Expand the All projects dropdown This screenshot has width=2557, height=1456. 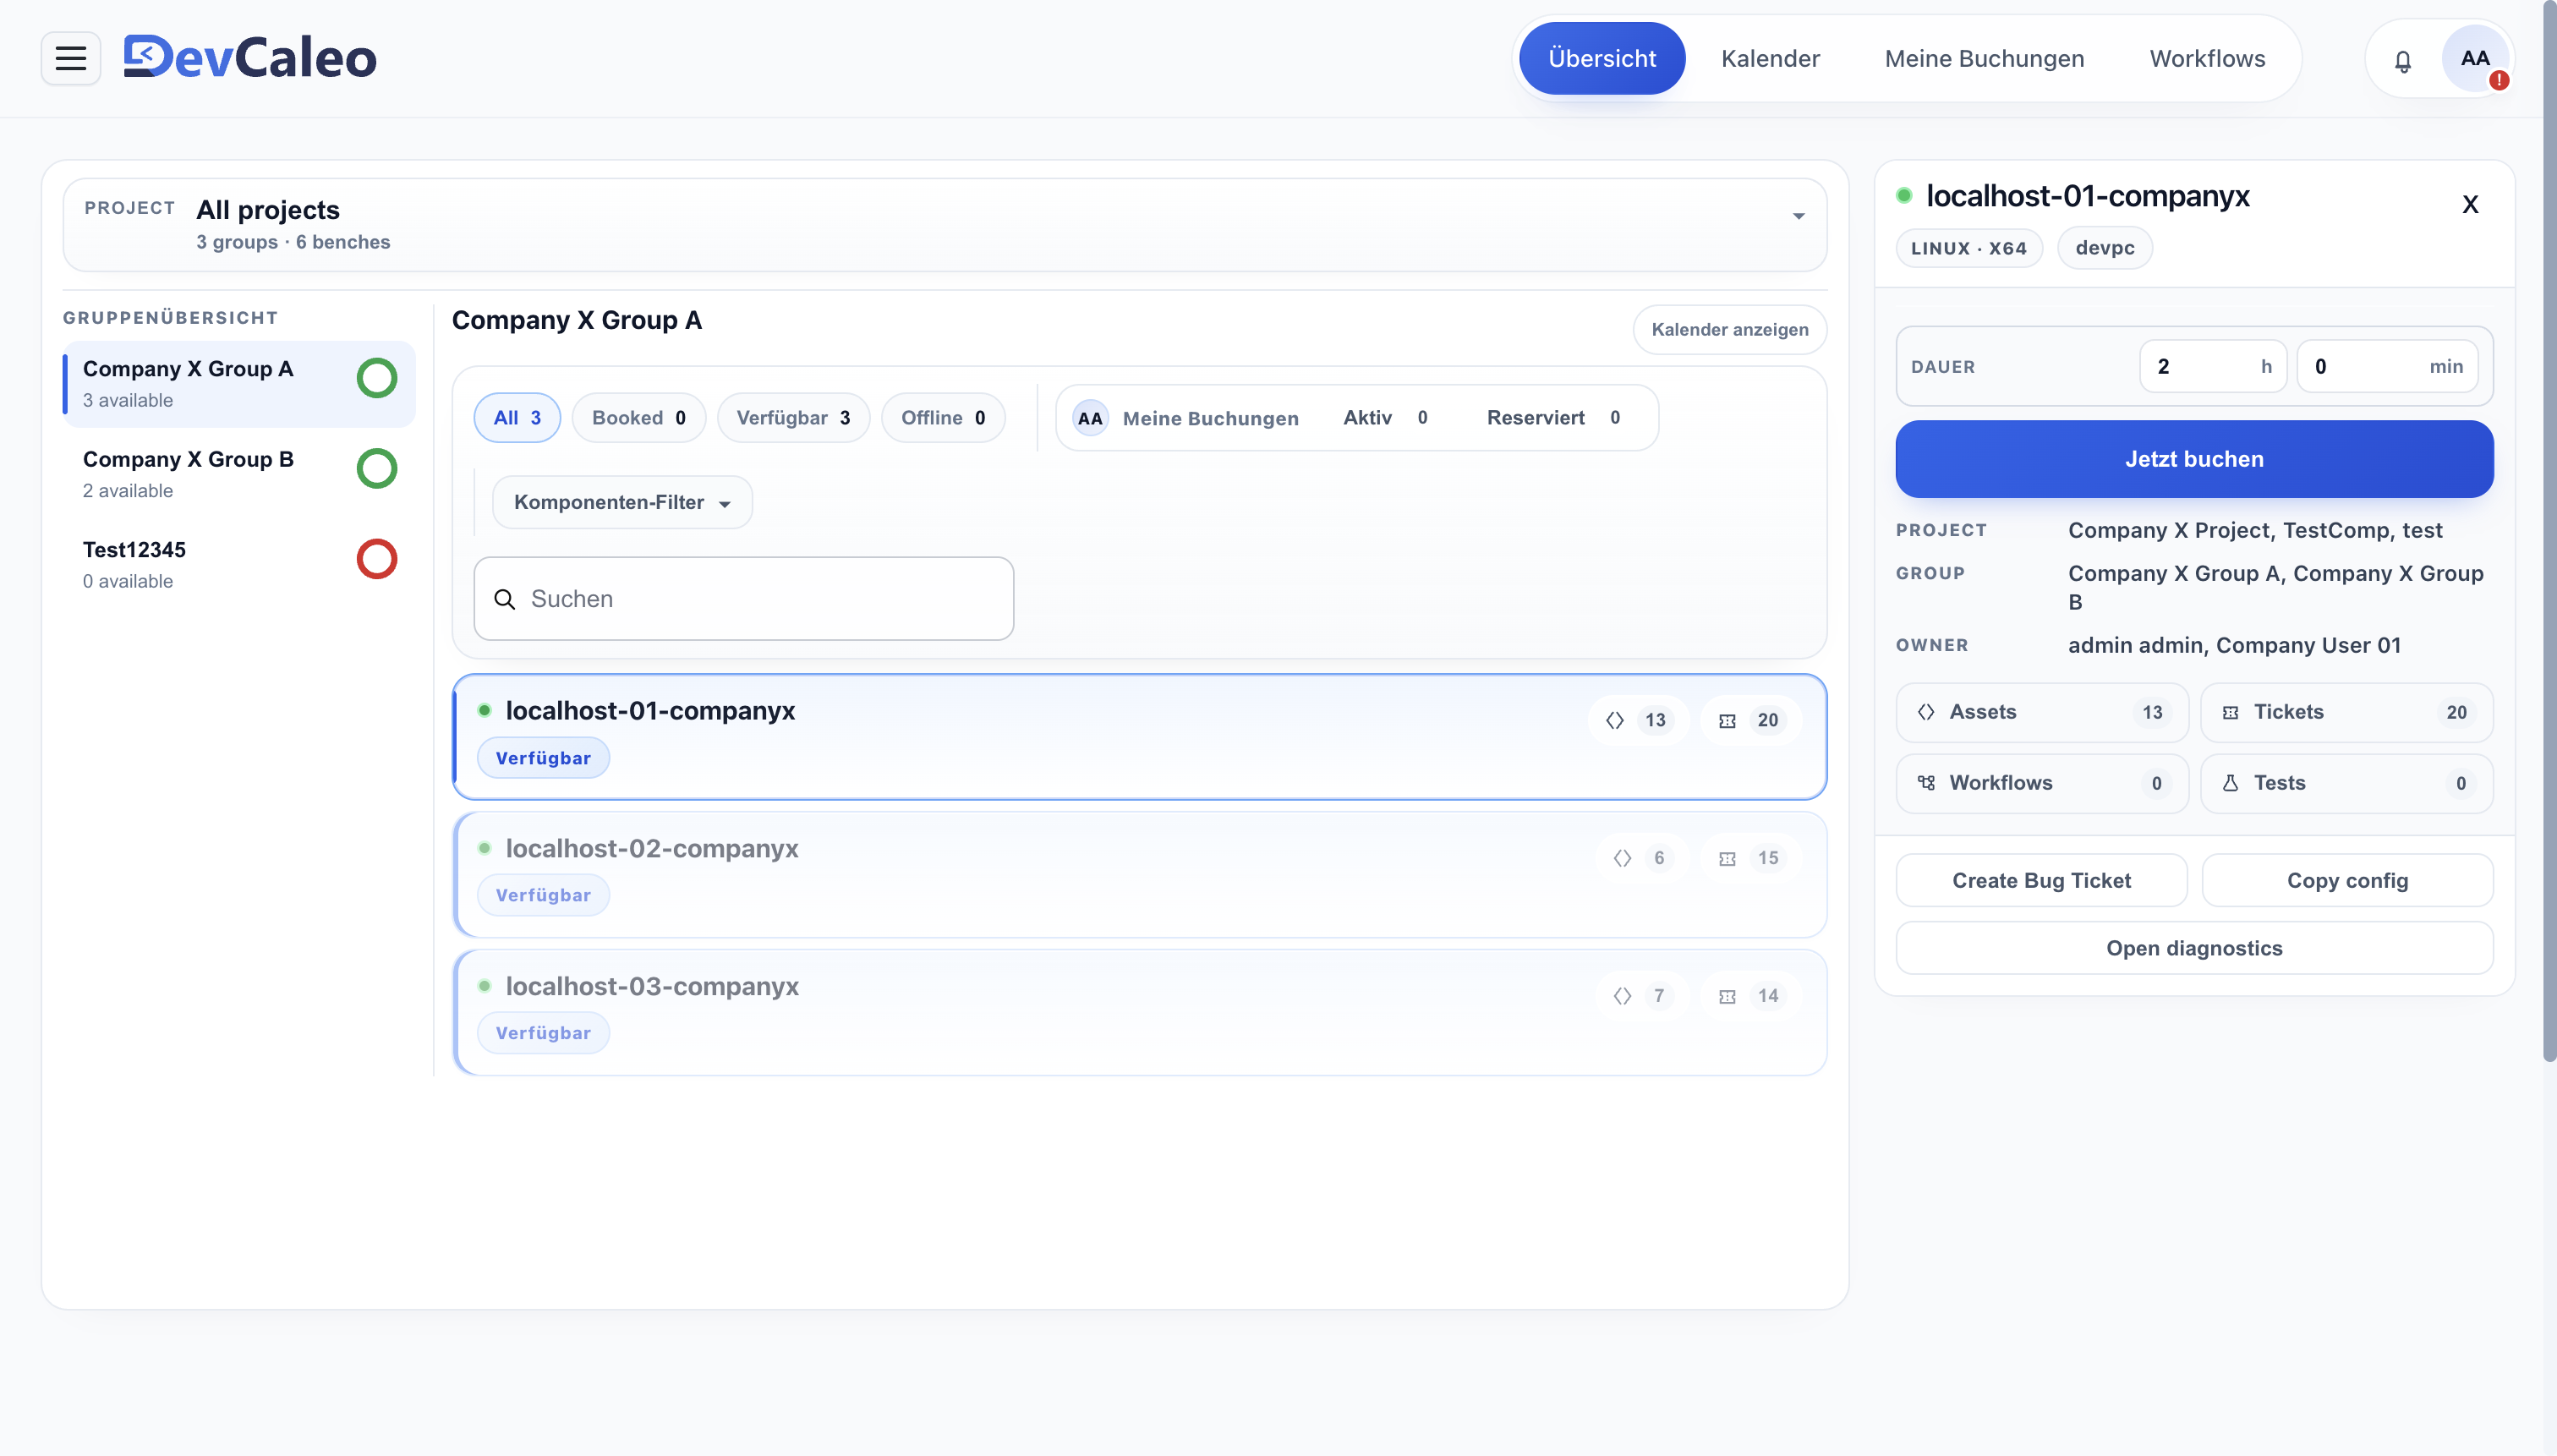pyautogui.click(x=945, y=225)
